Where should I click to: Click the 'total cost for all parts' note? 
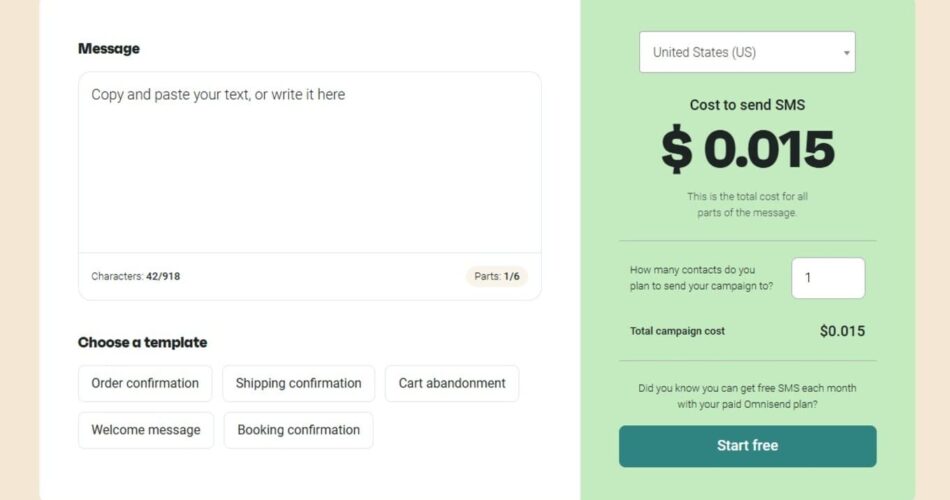(747, 205)
